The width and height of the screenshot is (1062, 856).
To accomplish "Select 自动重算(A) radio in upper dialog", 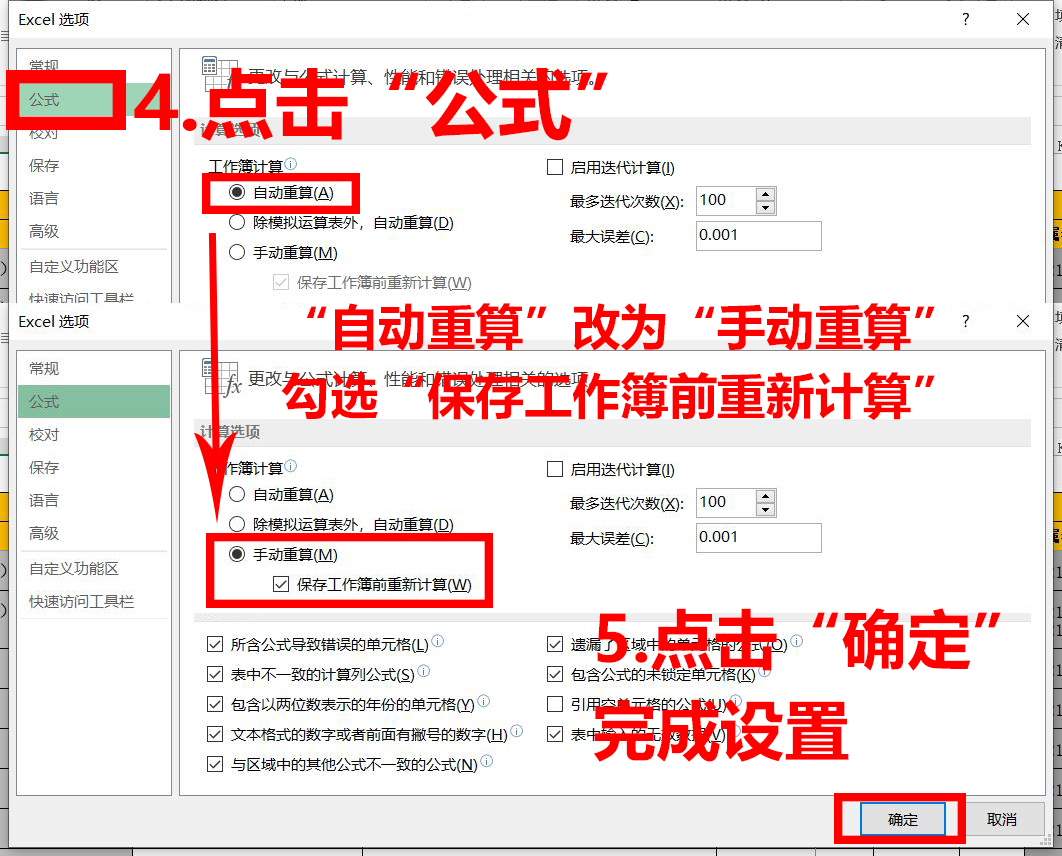I will (236, 192).
